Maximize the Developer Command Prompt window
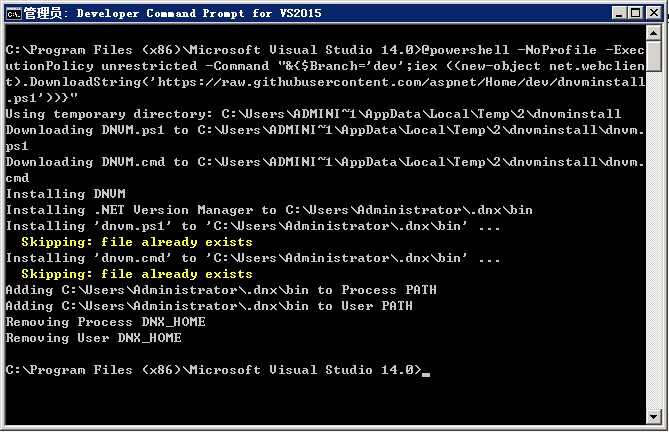Image resolution: width=669 pixels, height=432 pixels. (x=635, y=13)
